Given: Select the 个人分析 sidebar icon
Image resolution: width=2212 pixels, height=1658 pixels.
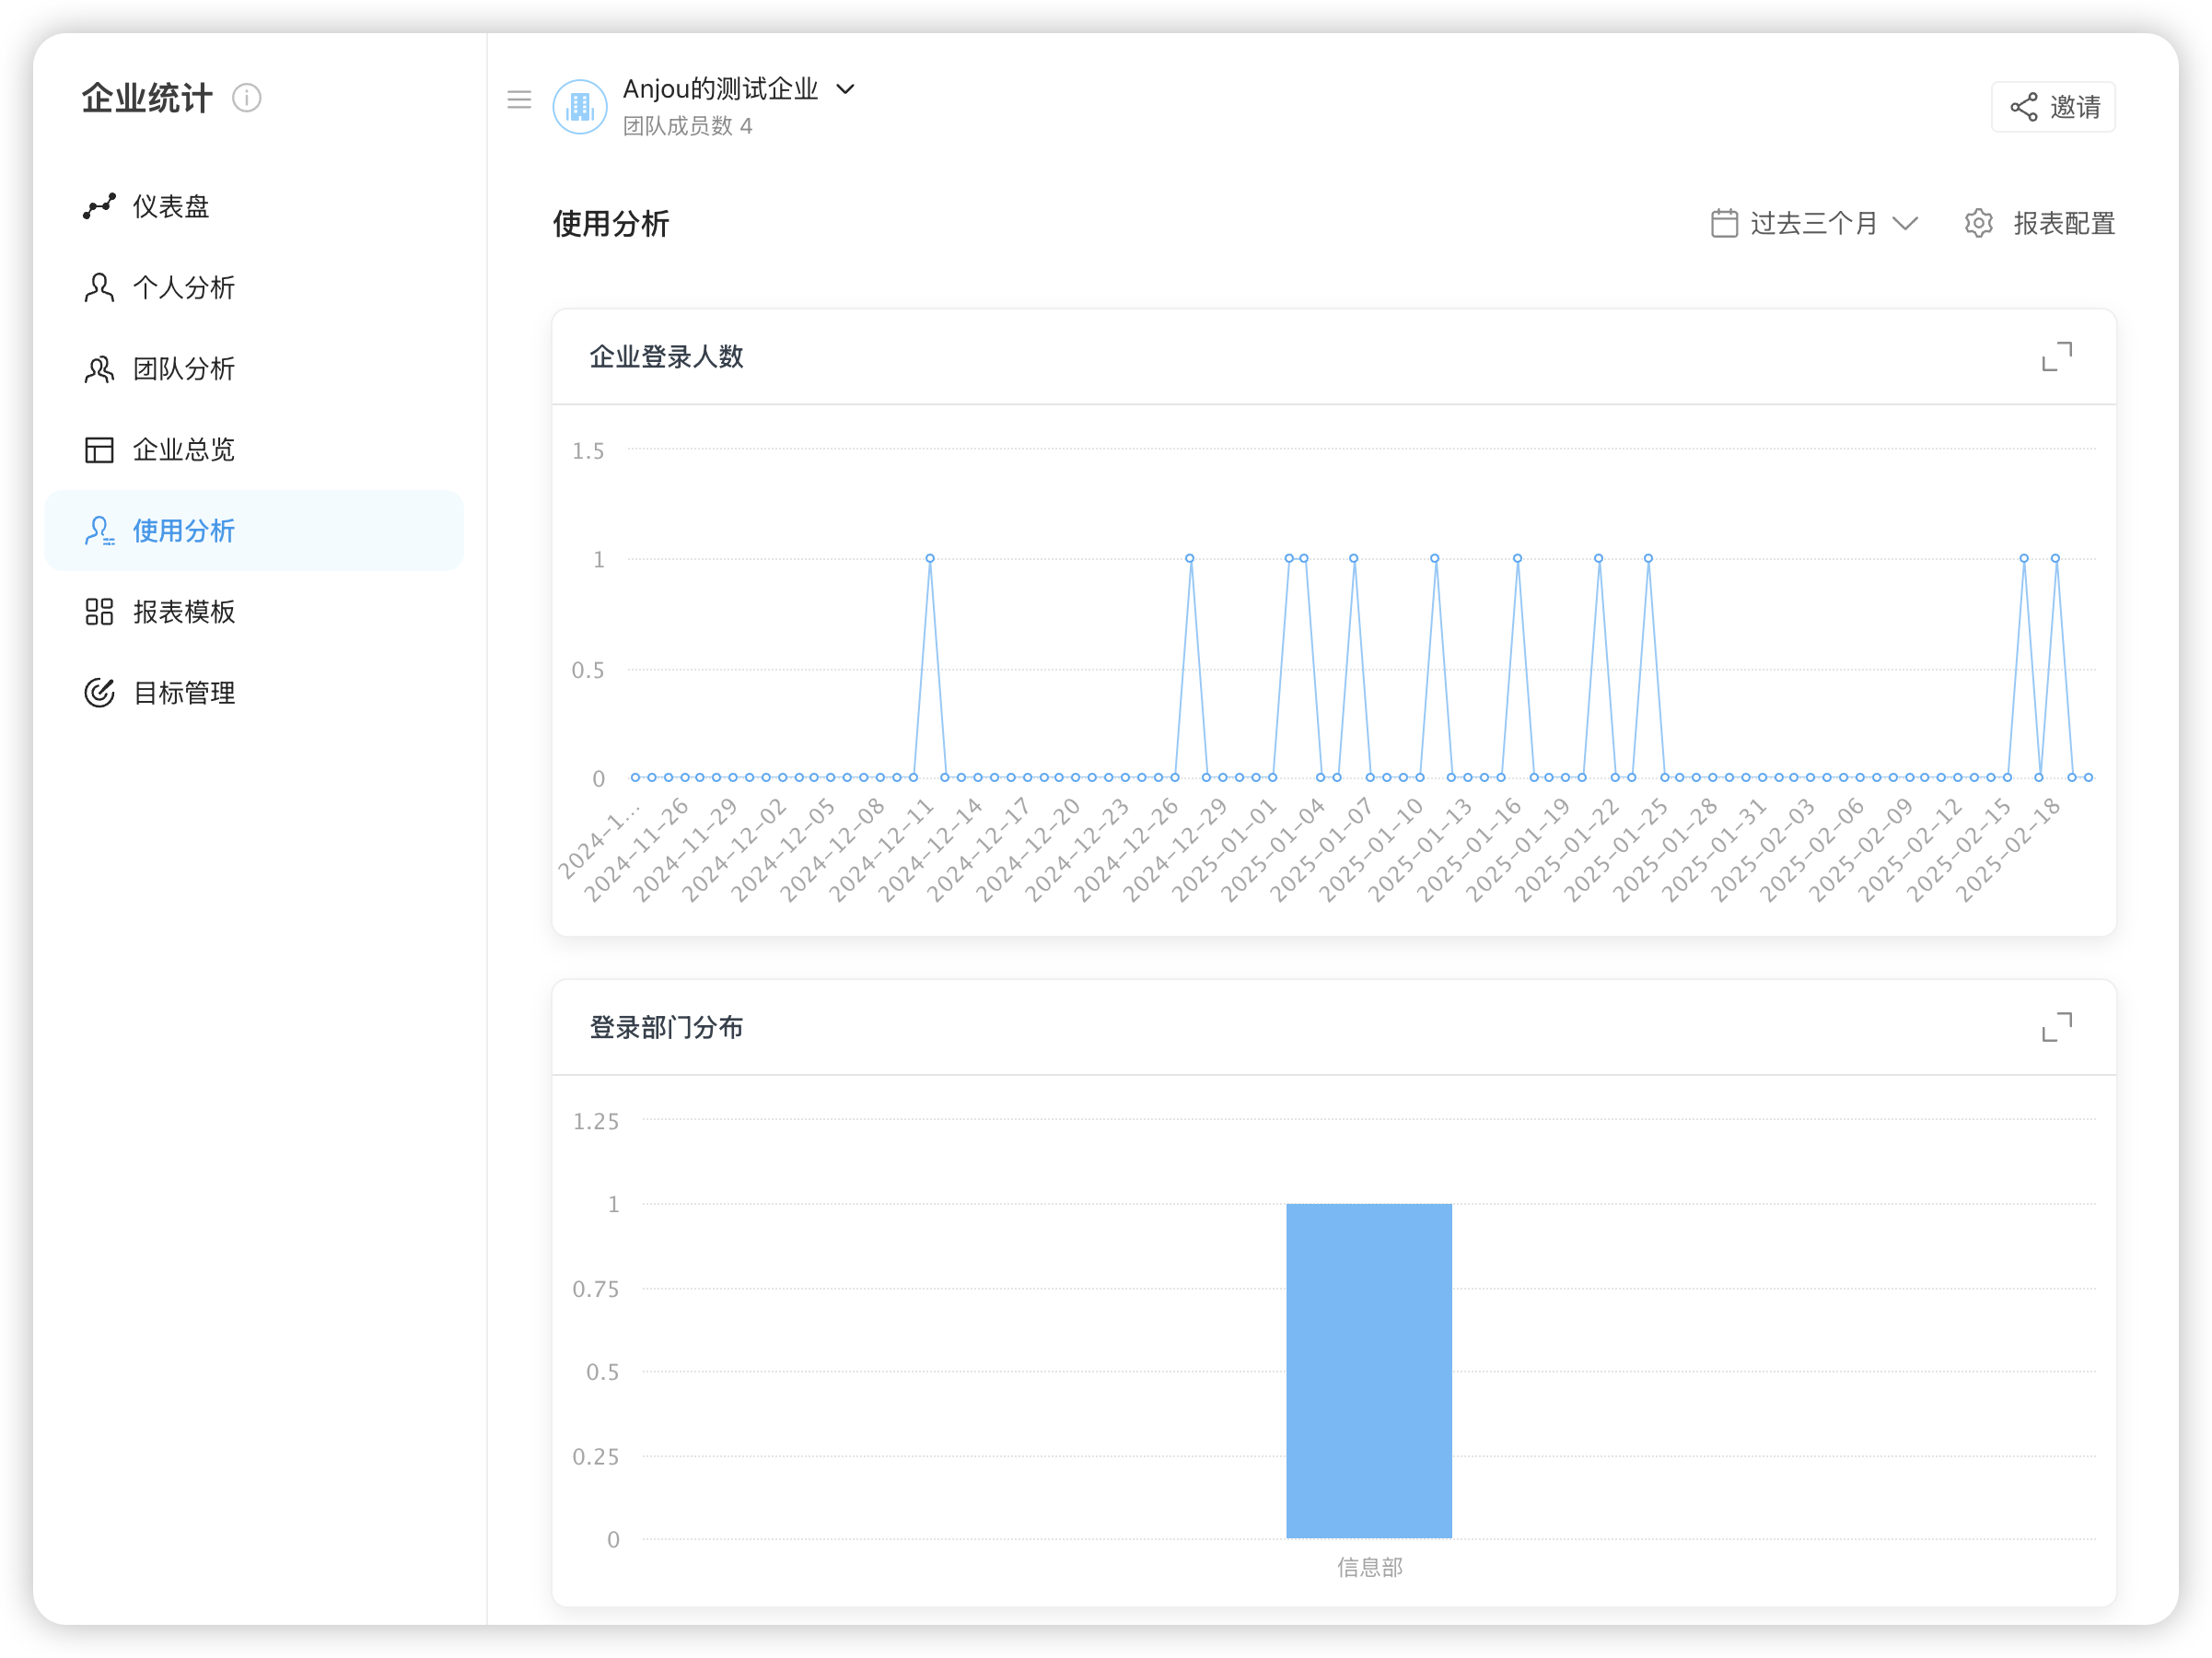Looking at the screenshot, I should point(98,287).
